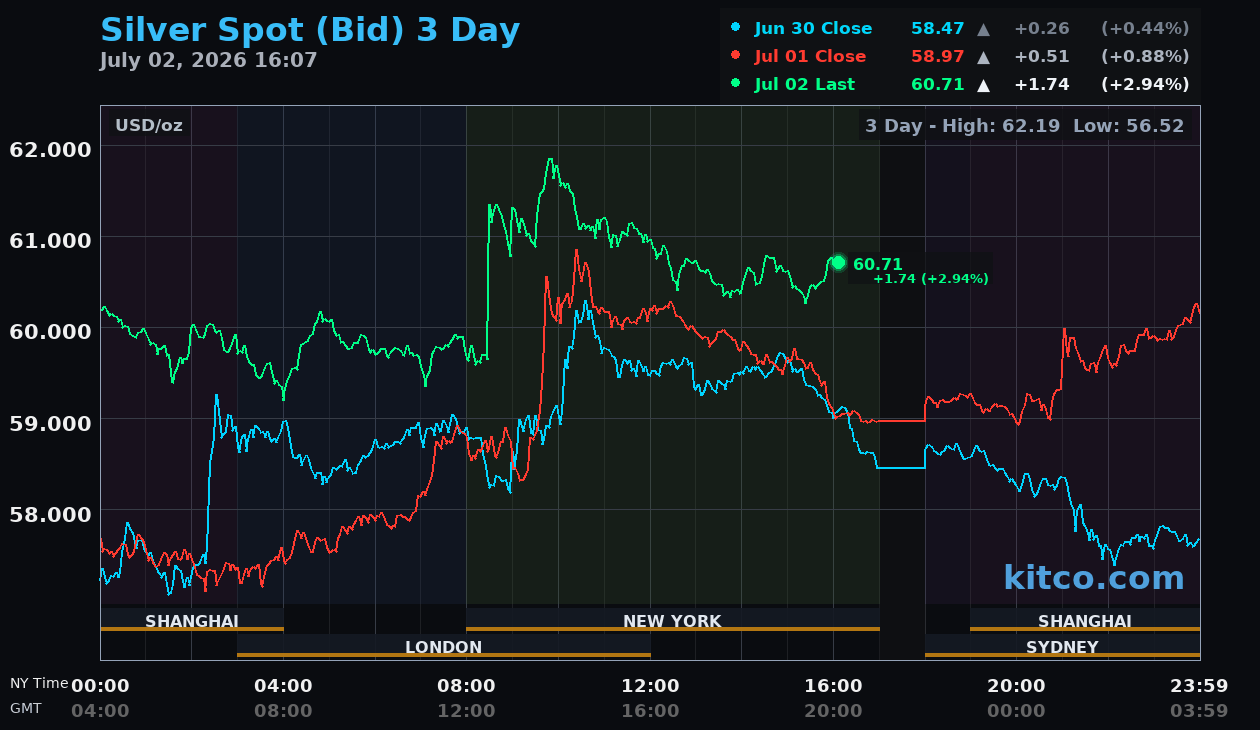Click the 3 Day High: 62.19 readout
The height and width of the screenshot is (730, 1260).
coord(963,126)
